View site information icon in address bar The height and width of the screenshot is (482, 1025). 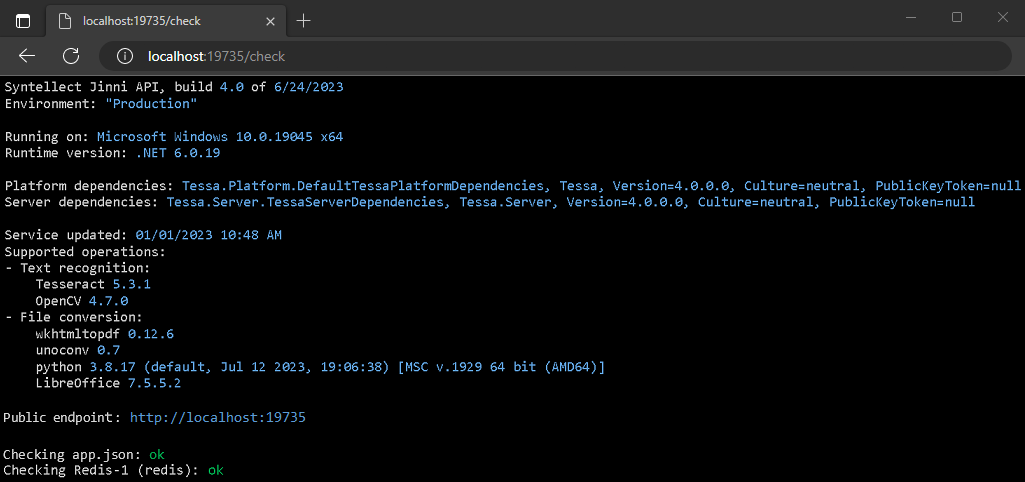point(125,57)
